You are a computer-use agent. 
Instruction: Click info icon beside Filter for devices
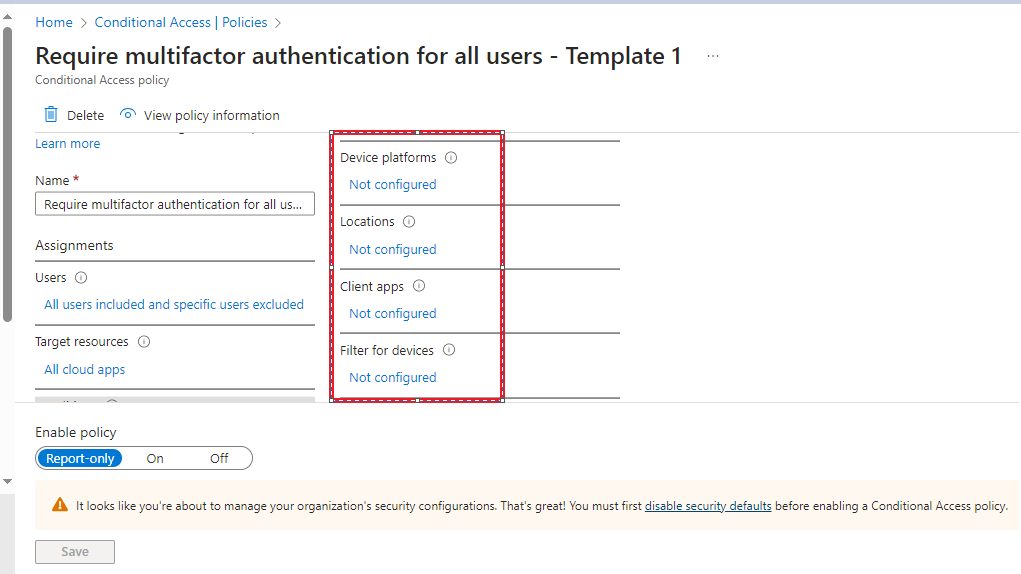point(449,350)
